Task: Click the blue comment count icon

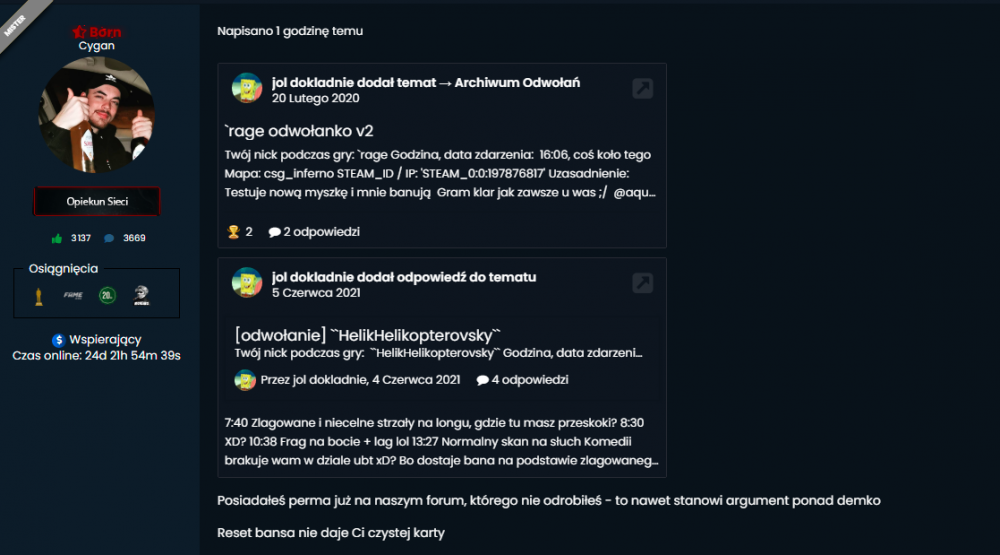Action: click(109, 239)
